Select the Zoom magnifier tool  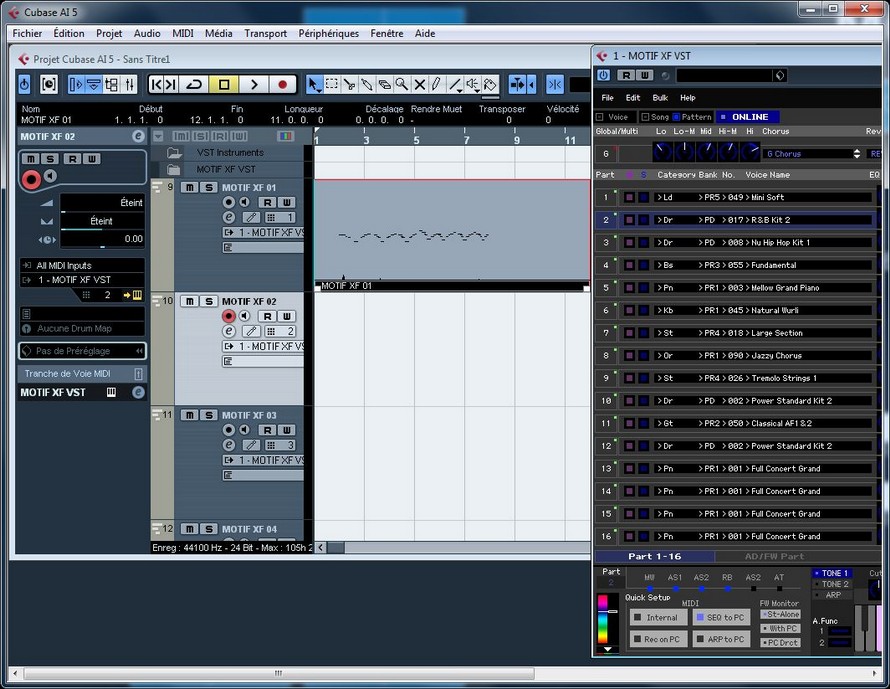point(401,85)
